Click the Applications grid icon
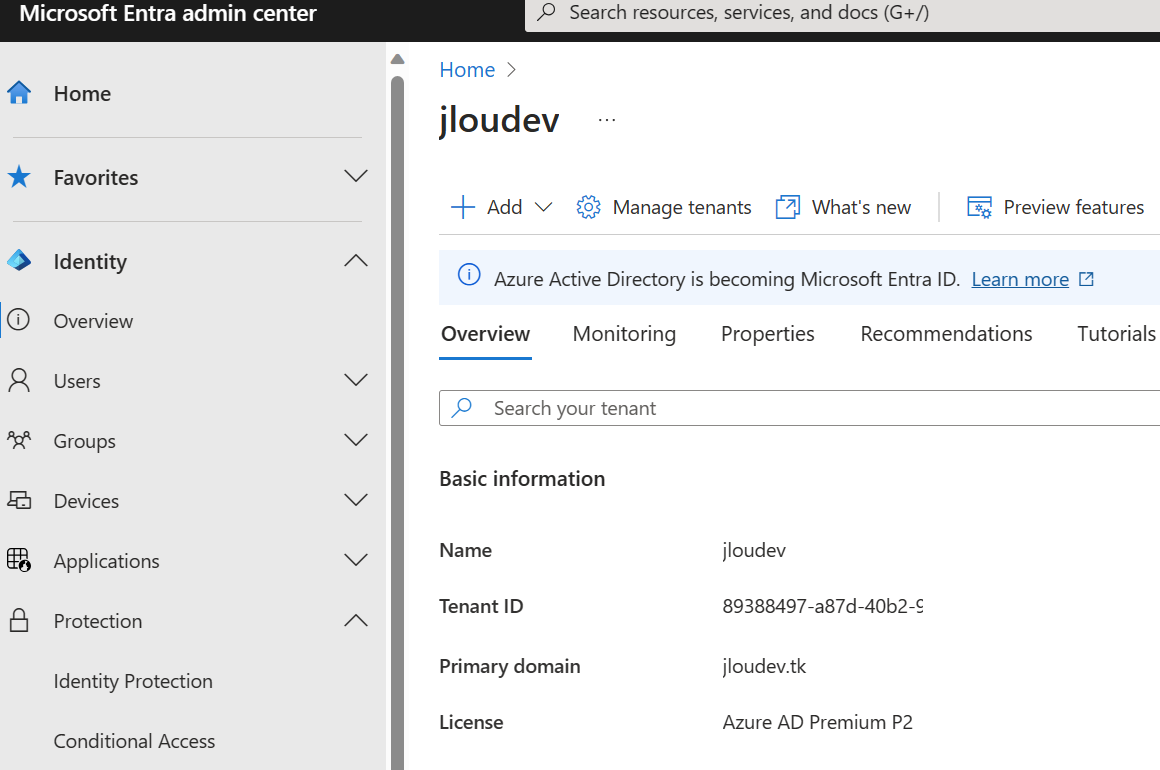Image resolution: width=1160 pixels, height=770 pixels. (x=18, y=560)
